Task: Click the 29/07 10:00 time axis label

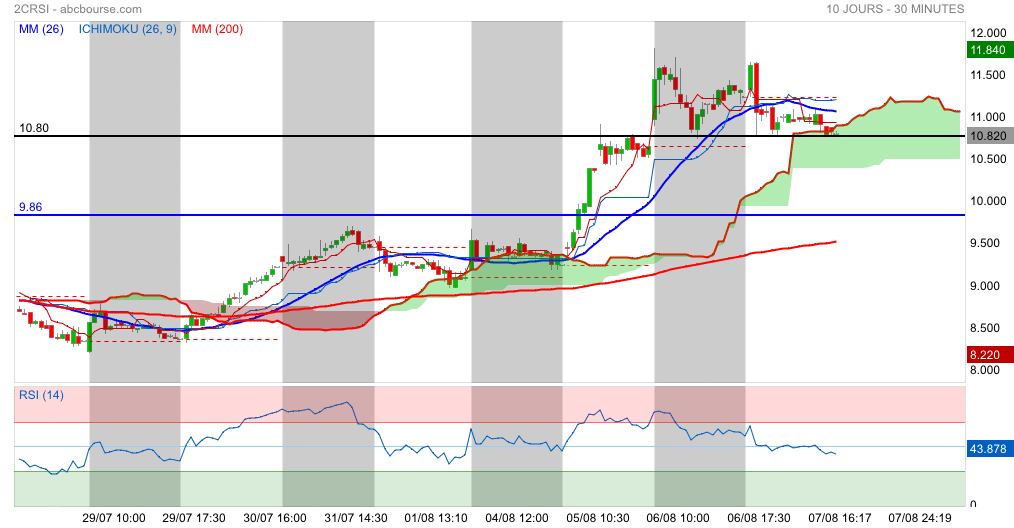Action: [x=114, y=518]
